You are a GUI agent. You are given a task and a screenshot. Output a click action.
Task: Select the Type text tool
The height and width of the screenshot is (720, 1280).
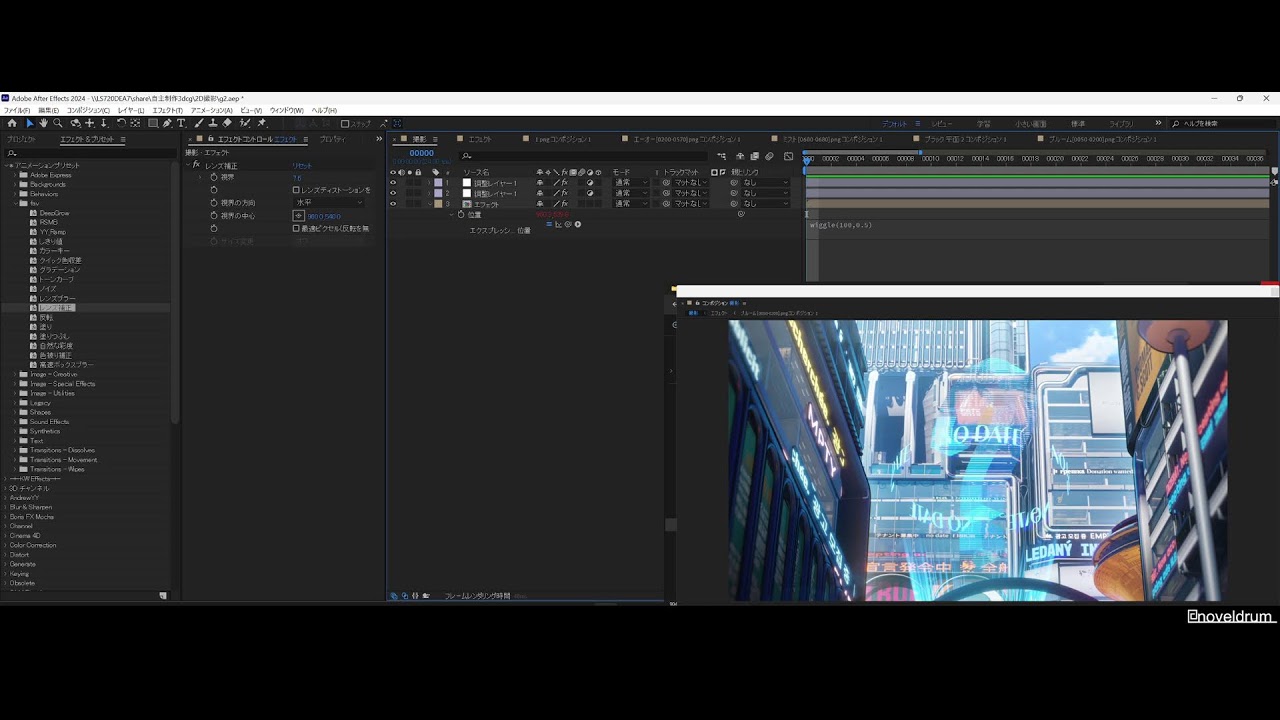point(181,123)
